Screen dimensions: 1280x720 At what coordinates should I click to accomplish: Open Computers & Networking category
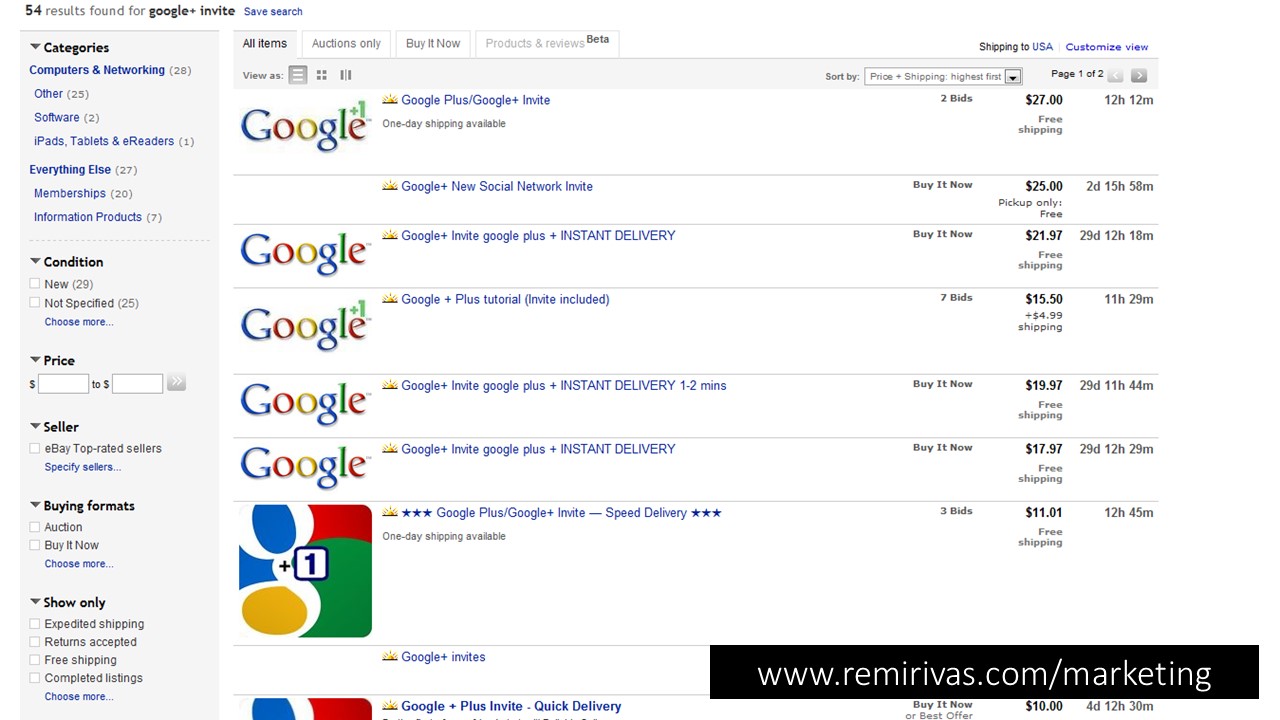tap(97, 70)
